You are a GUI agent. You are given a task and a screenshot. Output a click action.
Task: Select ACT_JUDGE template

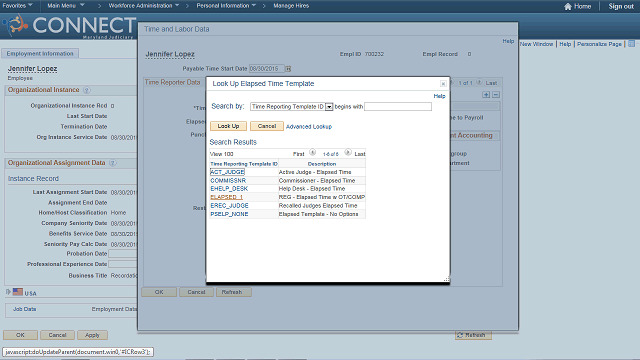coord(227,172)
